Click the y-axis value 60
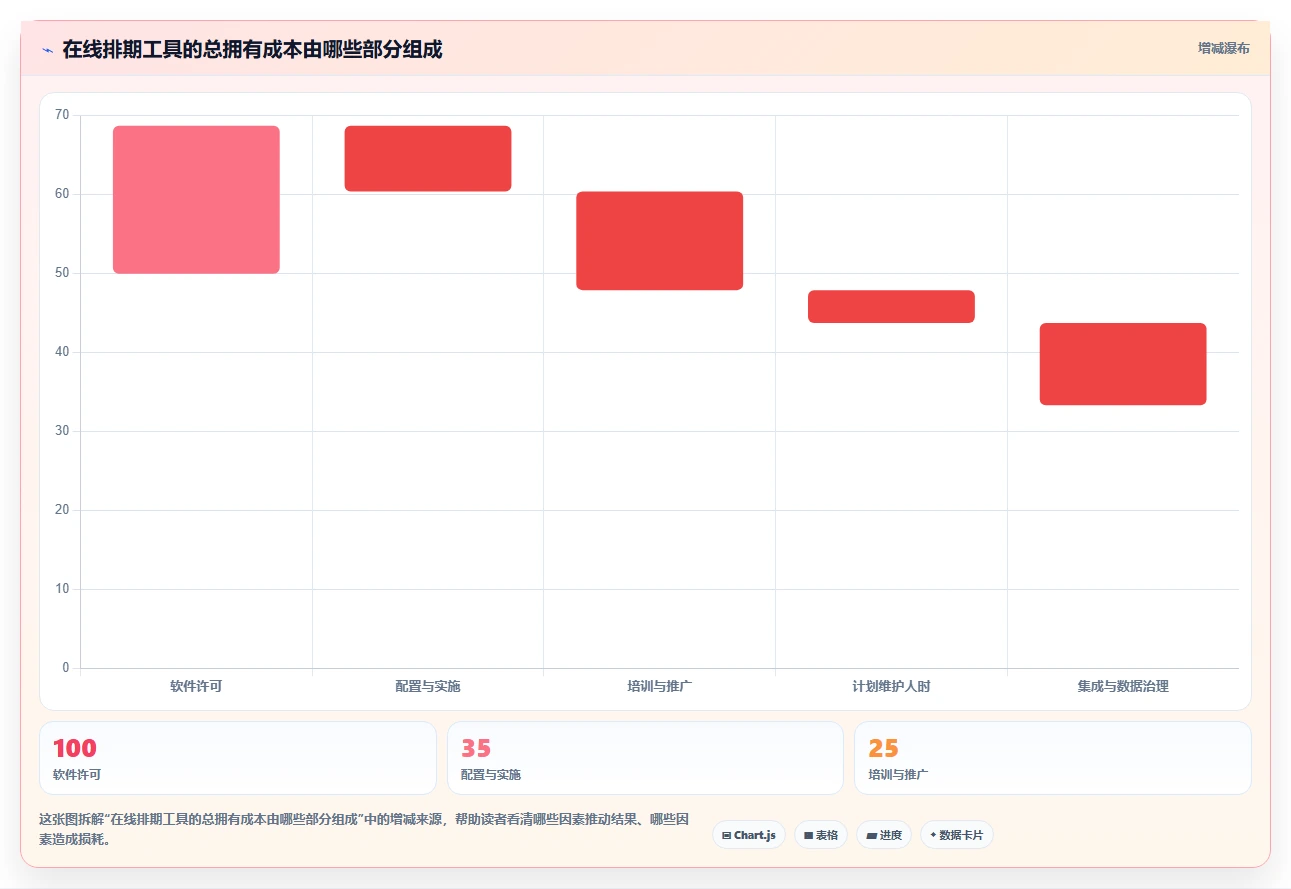This screenshot has width=1291, height=889. [x=62, y=194]
